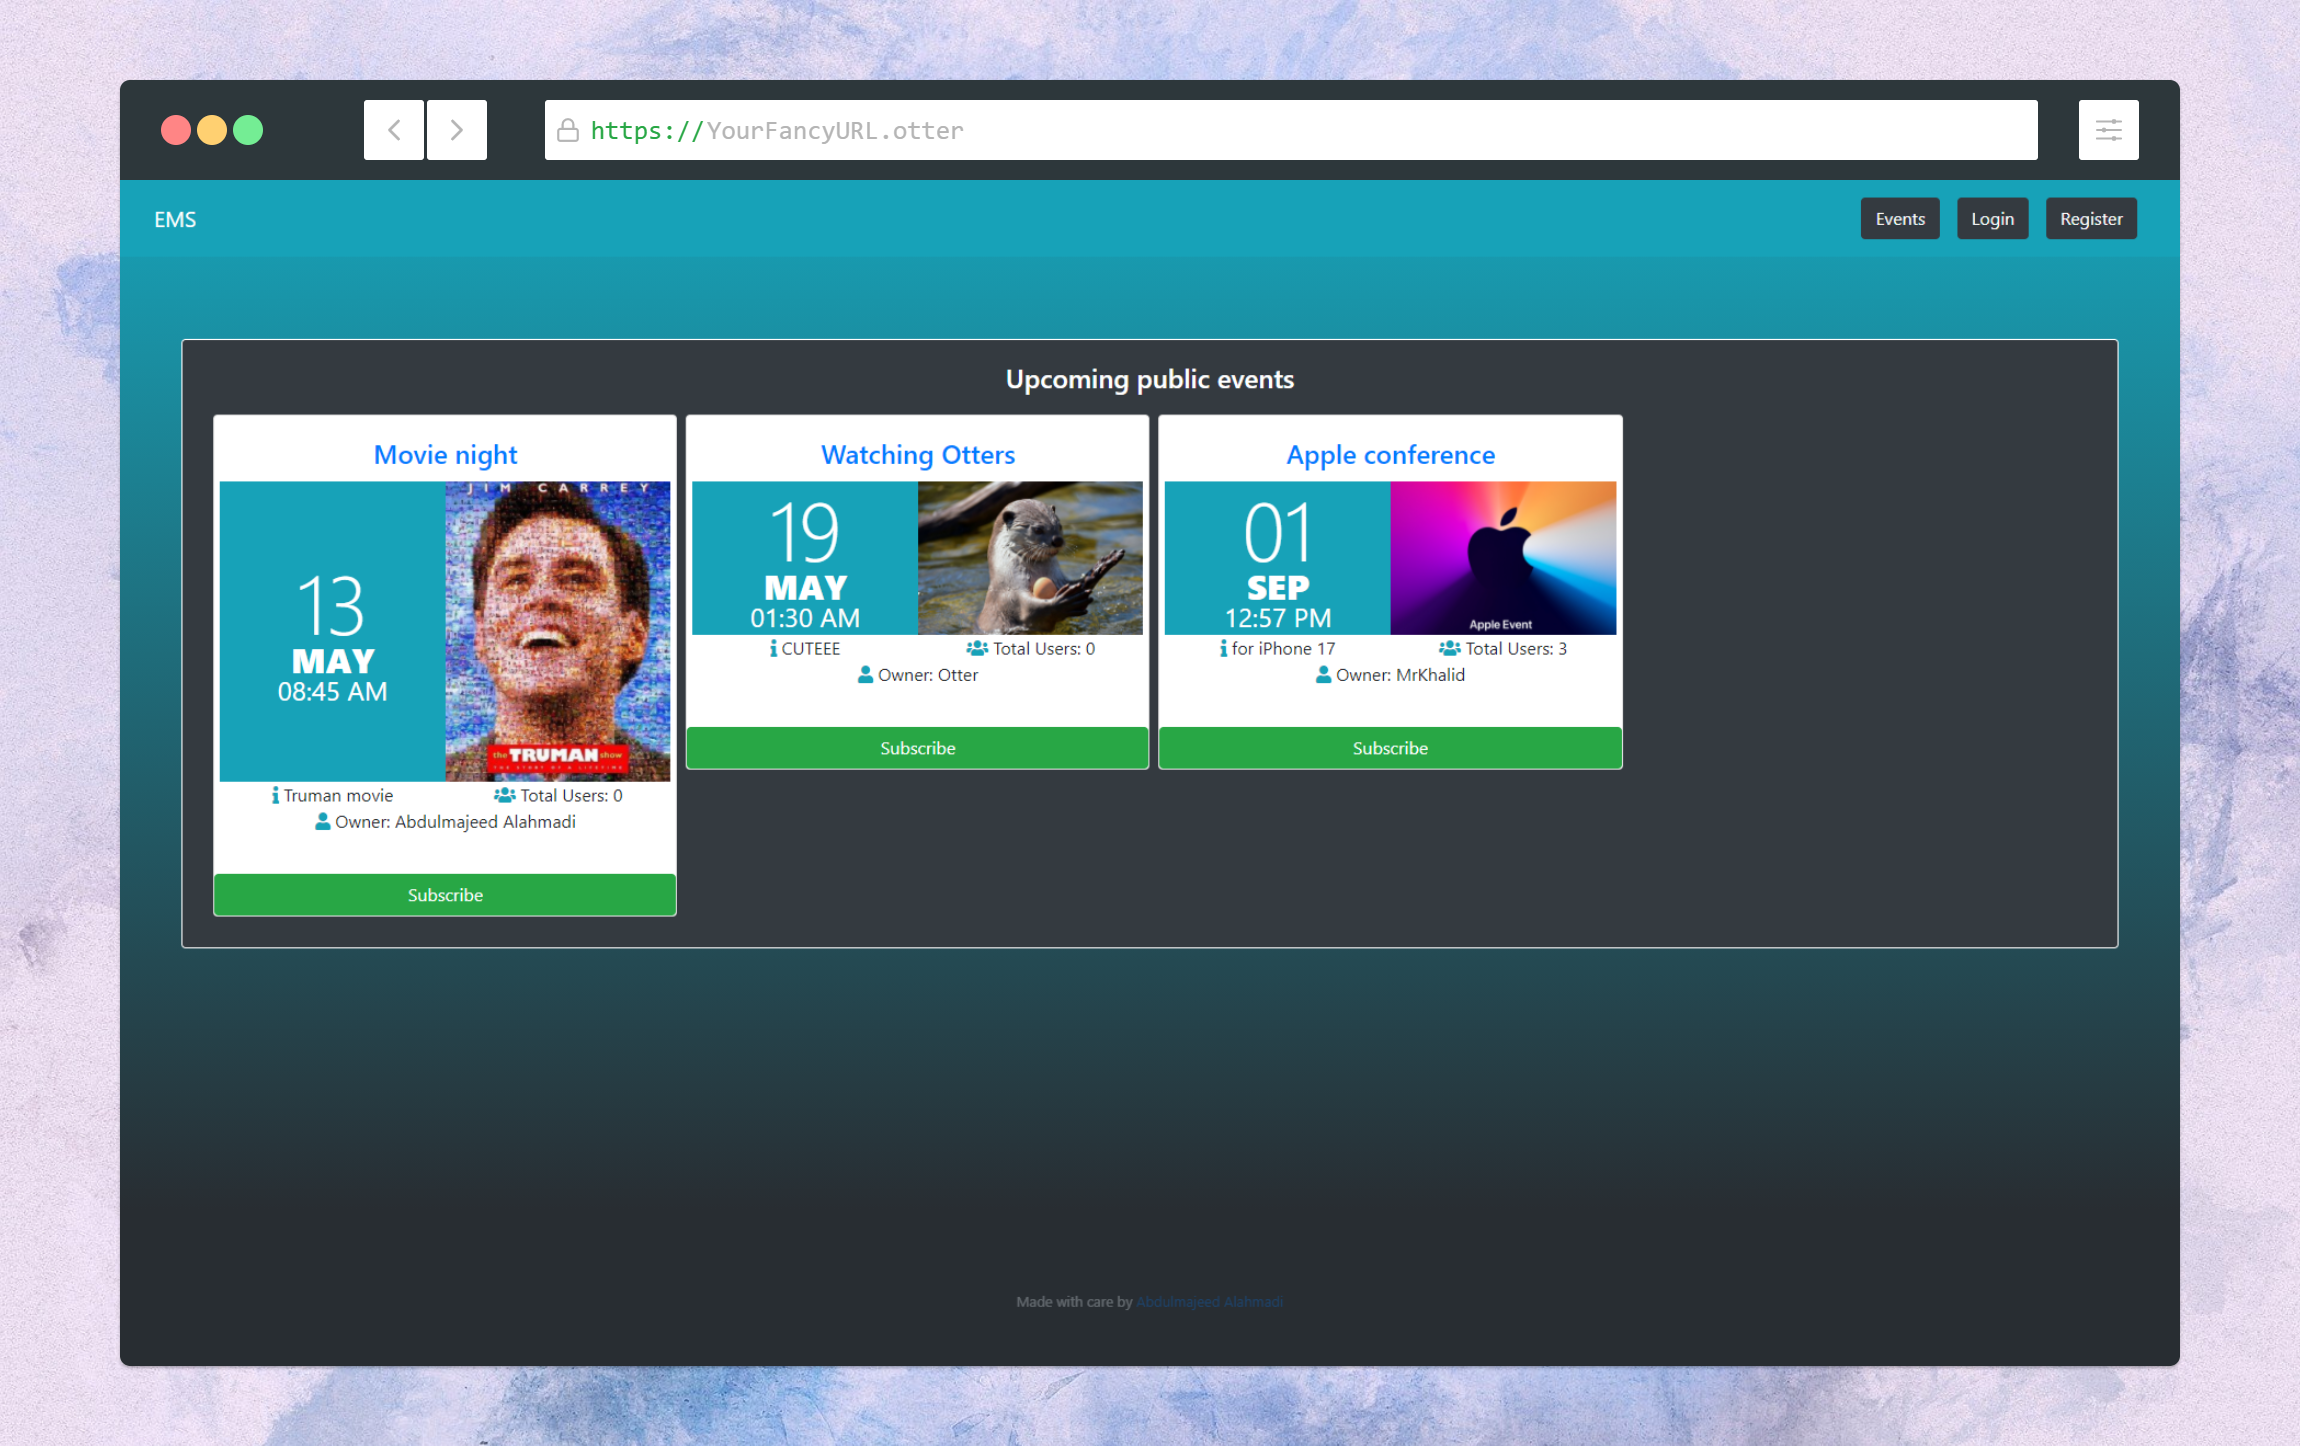Open the Apple conference title link

(x=1390, y=455)
